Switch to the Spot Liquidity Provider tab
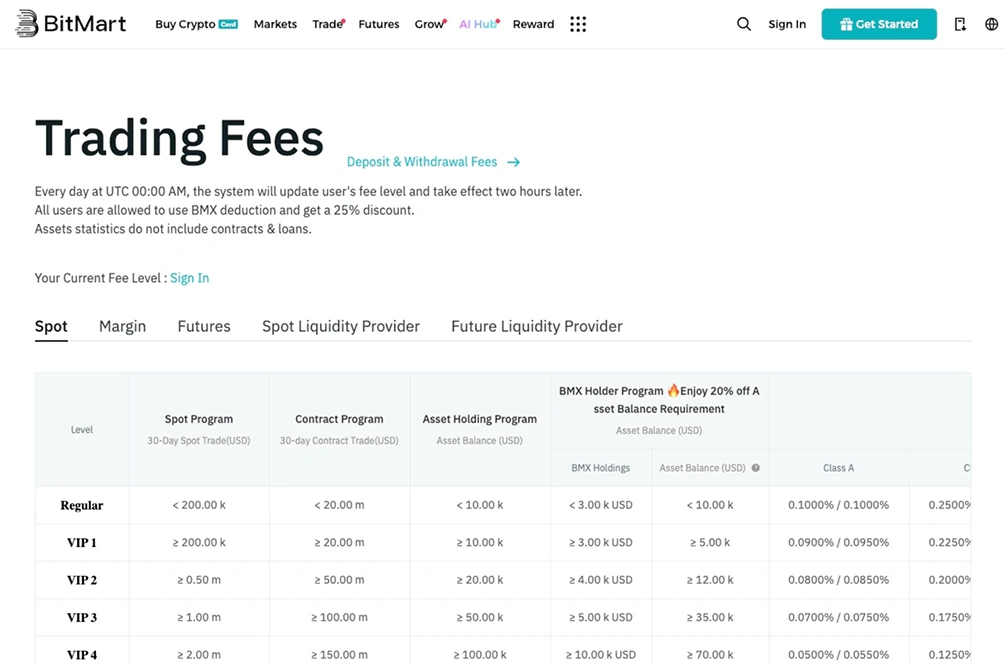The height and width of the screenshot is (664, 1005). [x=340, y=326]
